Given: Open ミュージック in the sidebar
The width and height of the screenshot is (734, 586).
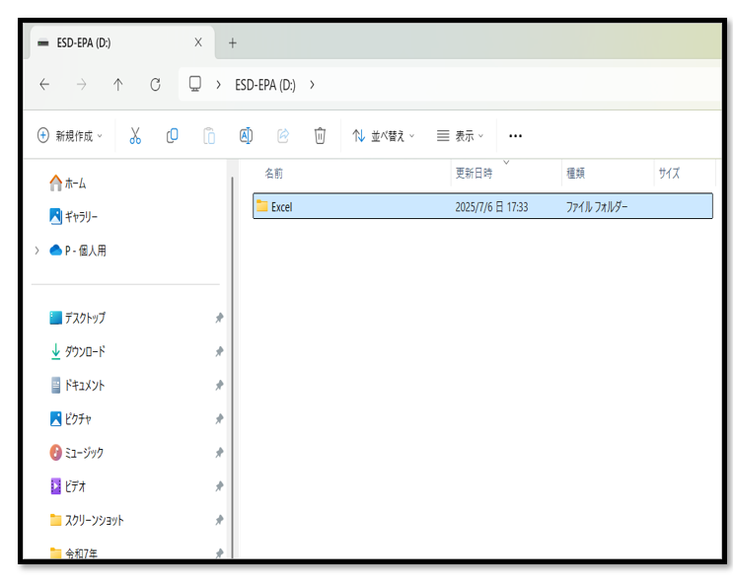Looking at the screenshot, I should (76, 453).
